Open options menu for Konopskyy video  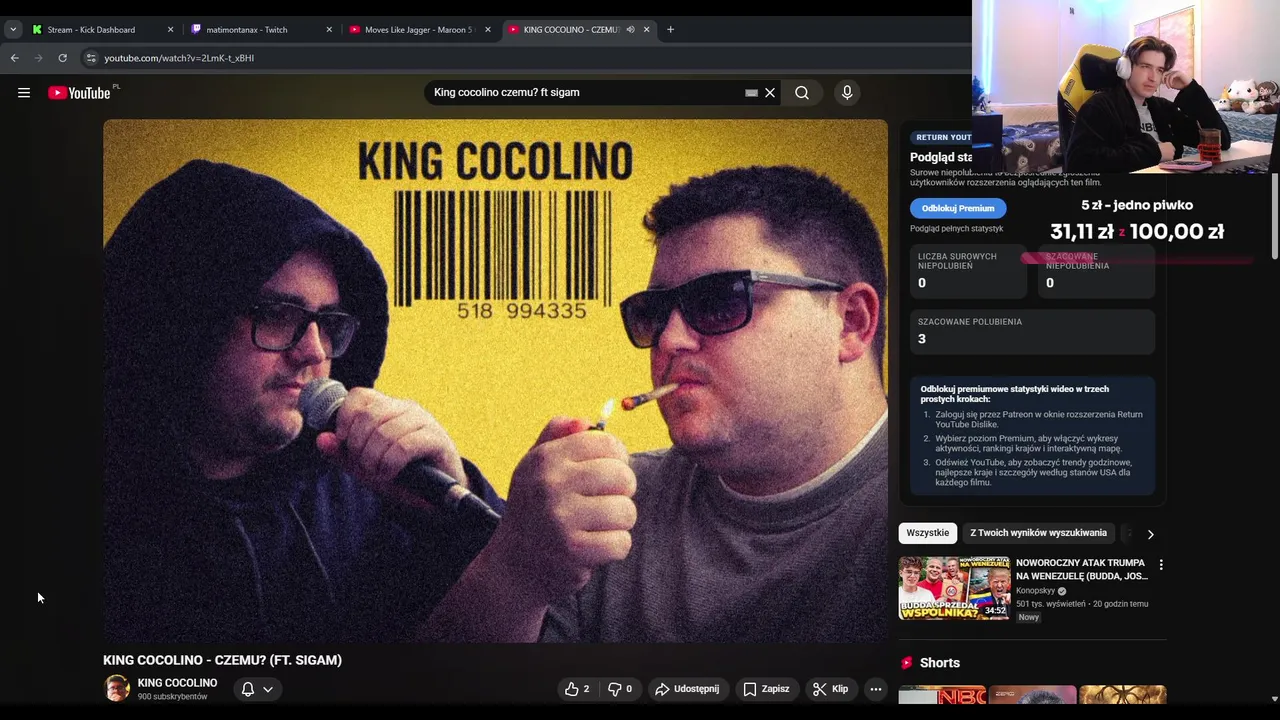point(1160,565)
